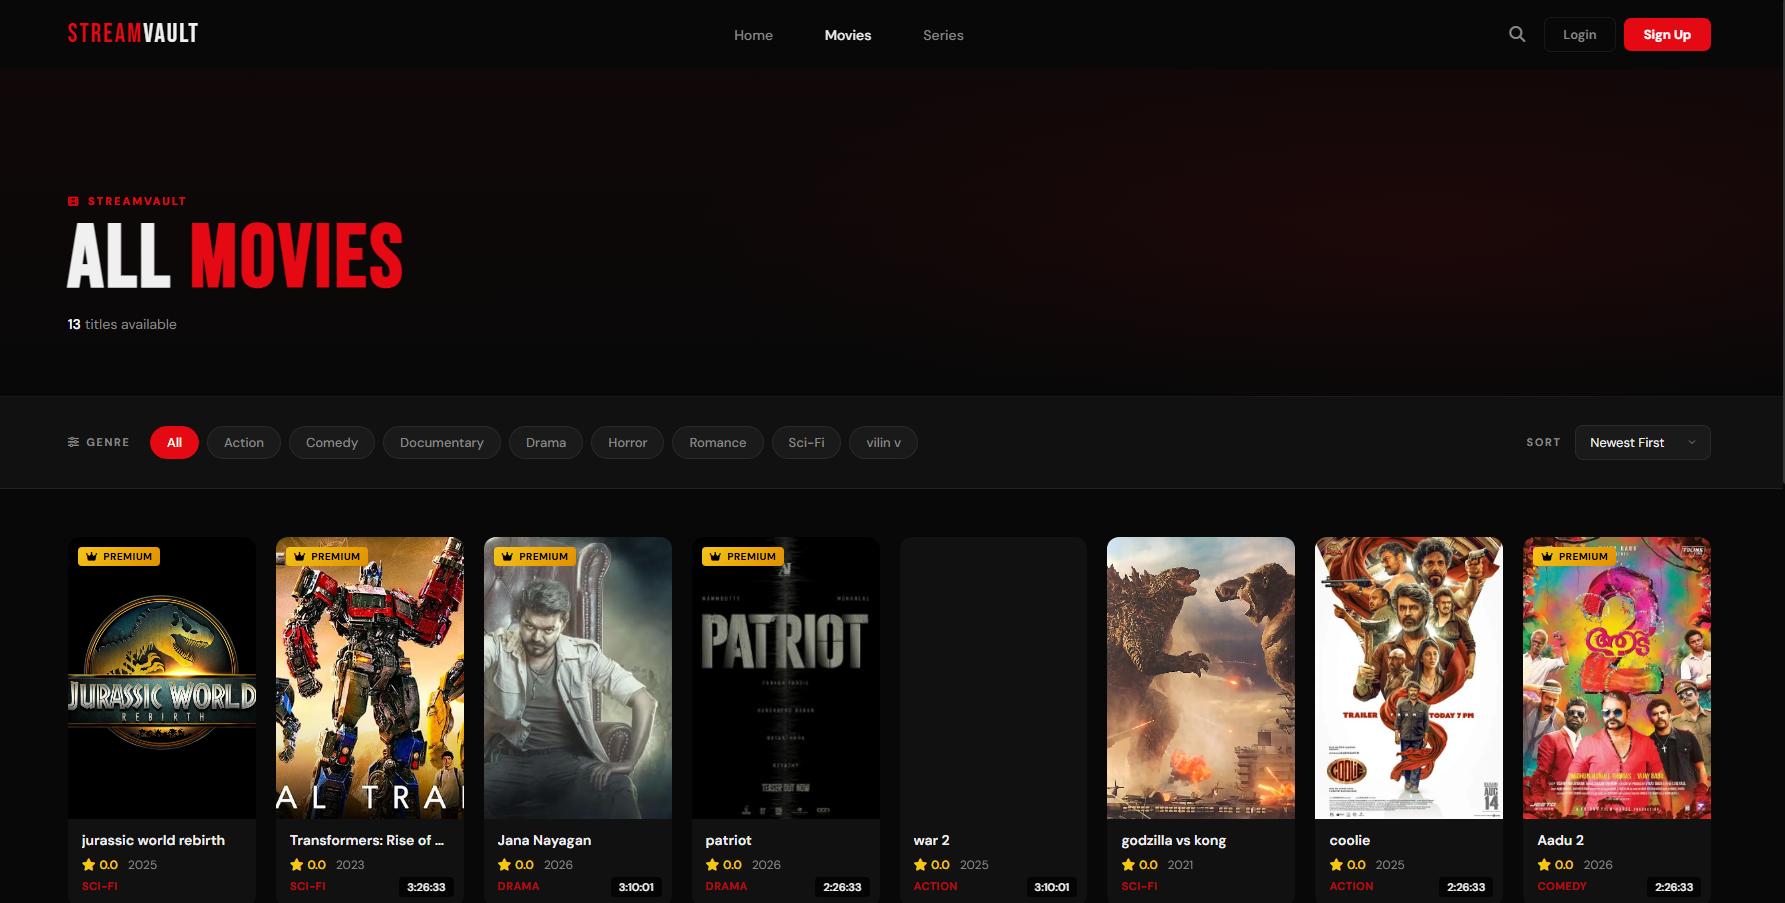Click the genre filter sliders icon
1785x903 pixels.
[73, 442]
